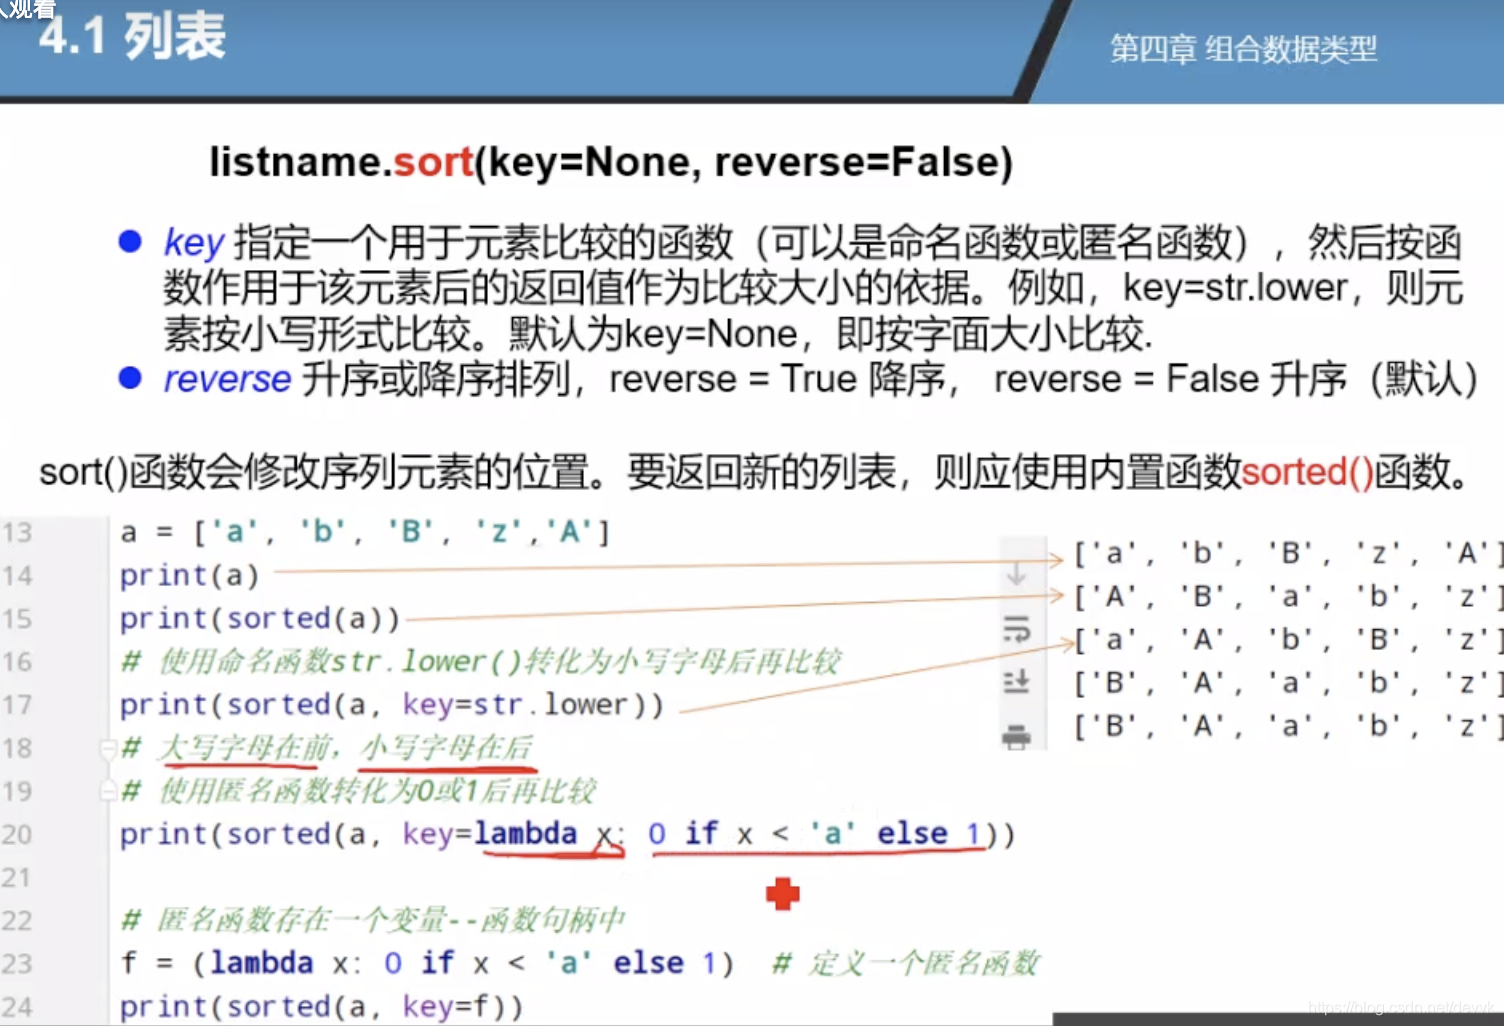Click the red plus marker under line 20
Image resolution: width=1504 pixels, height=1026 pixels.
pyautogui.click(x=783, y=893)
